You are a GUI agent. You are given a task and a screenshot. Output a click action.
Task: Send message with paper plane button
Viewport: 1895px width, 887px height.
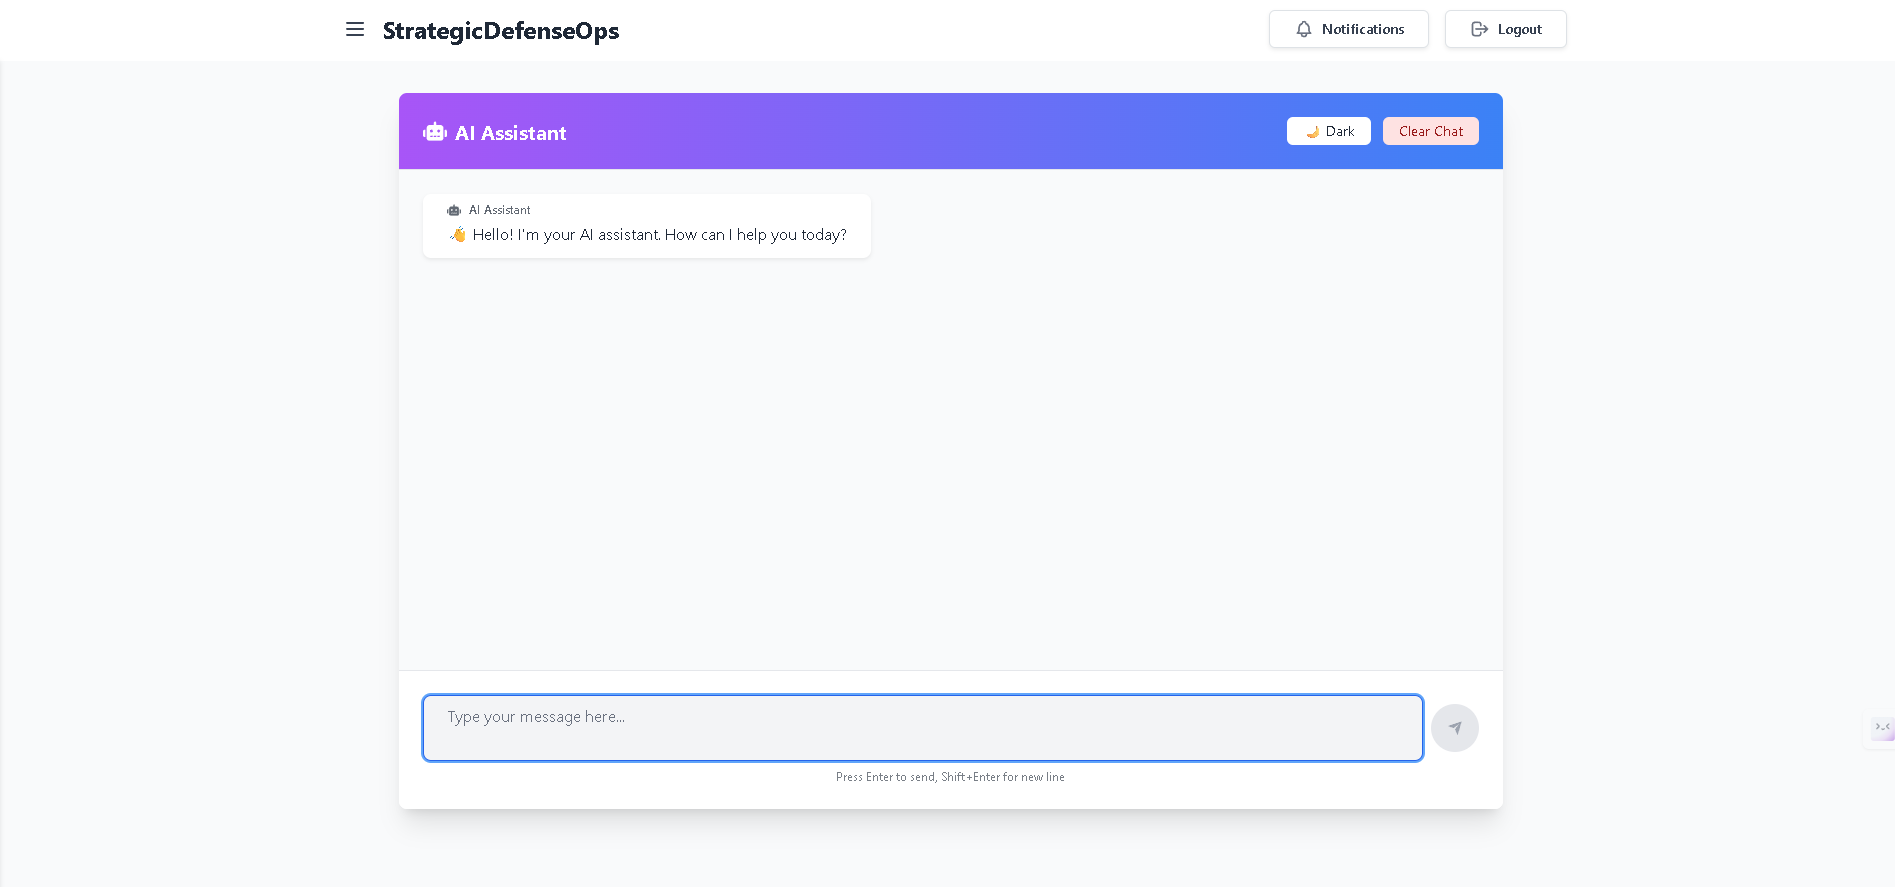[1455, 728]
